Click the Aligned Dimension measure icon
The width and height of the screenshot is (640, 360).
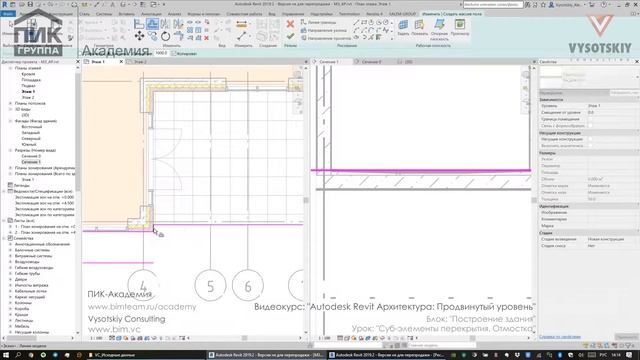242,24
